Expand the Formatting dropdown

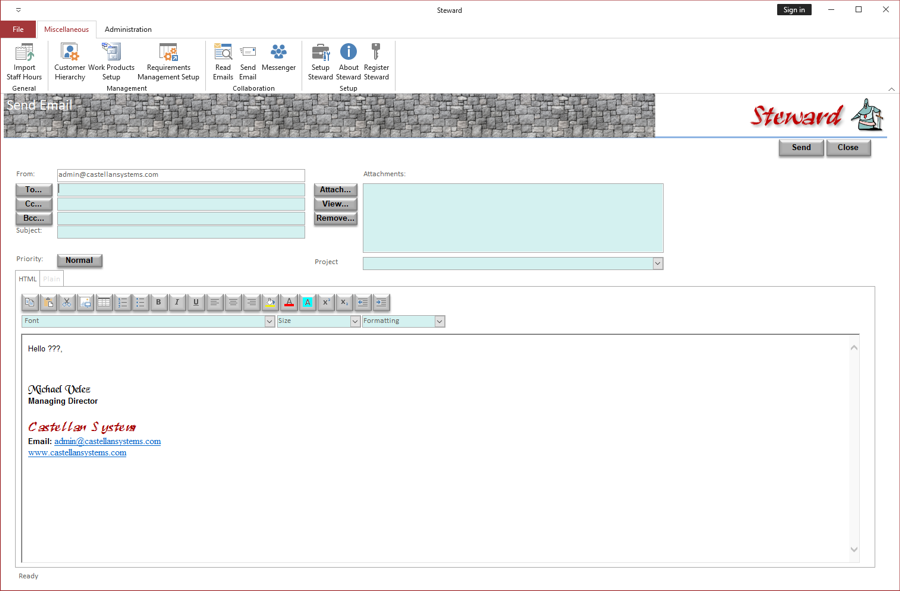(x=440, y=321)
